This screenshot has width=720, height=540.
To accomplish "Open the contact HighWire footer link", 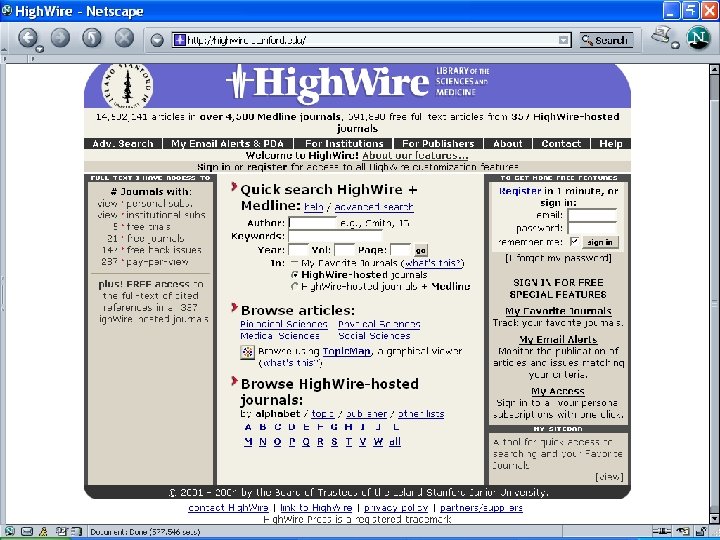I will (x=228, y=508).
